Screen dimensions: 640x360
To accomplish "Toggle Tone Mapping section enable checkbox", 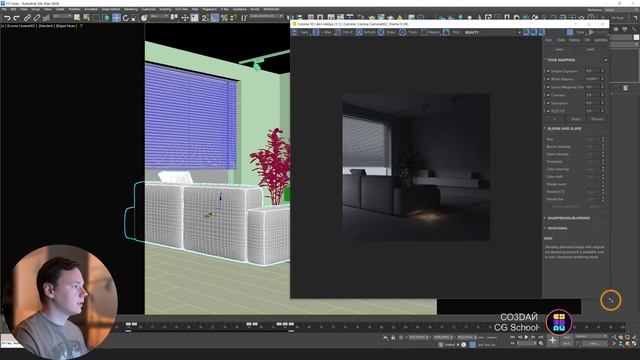I will (605, 60).
